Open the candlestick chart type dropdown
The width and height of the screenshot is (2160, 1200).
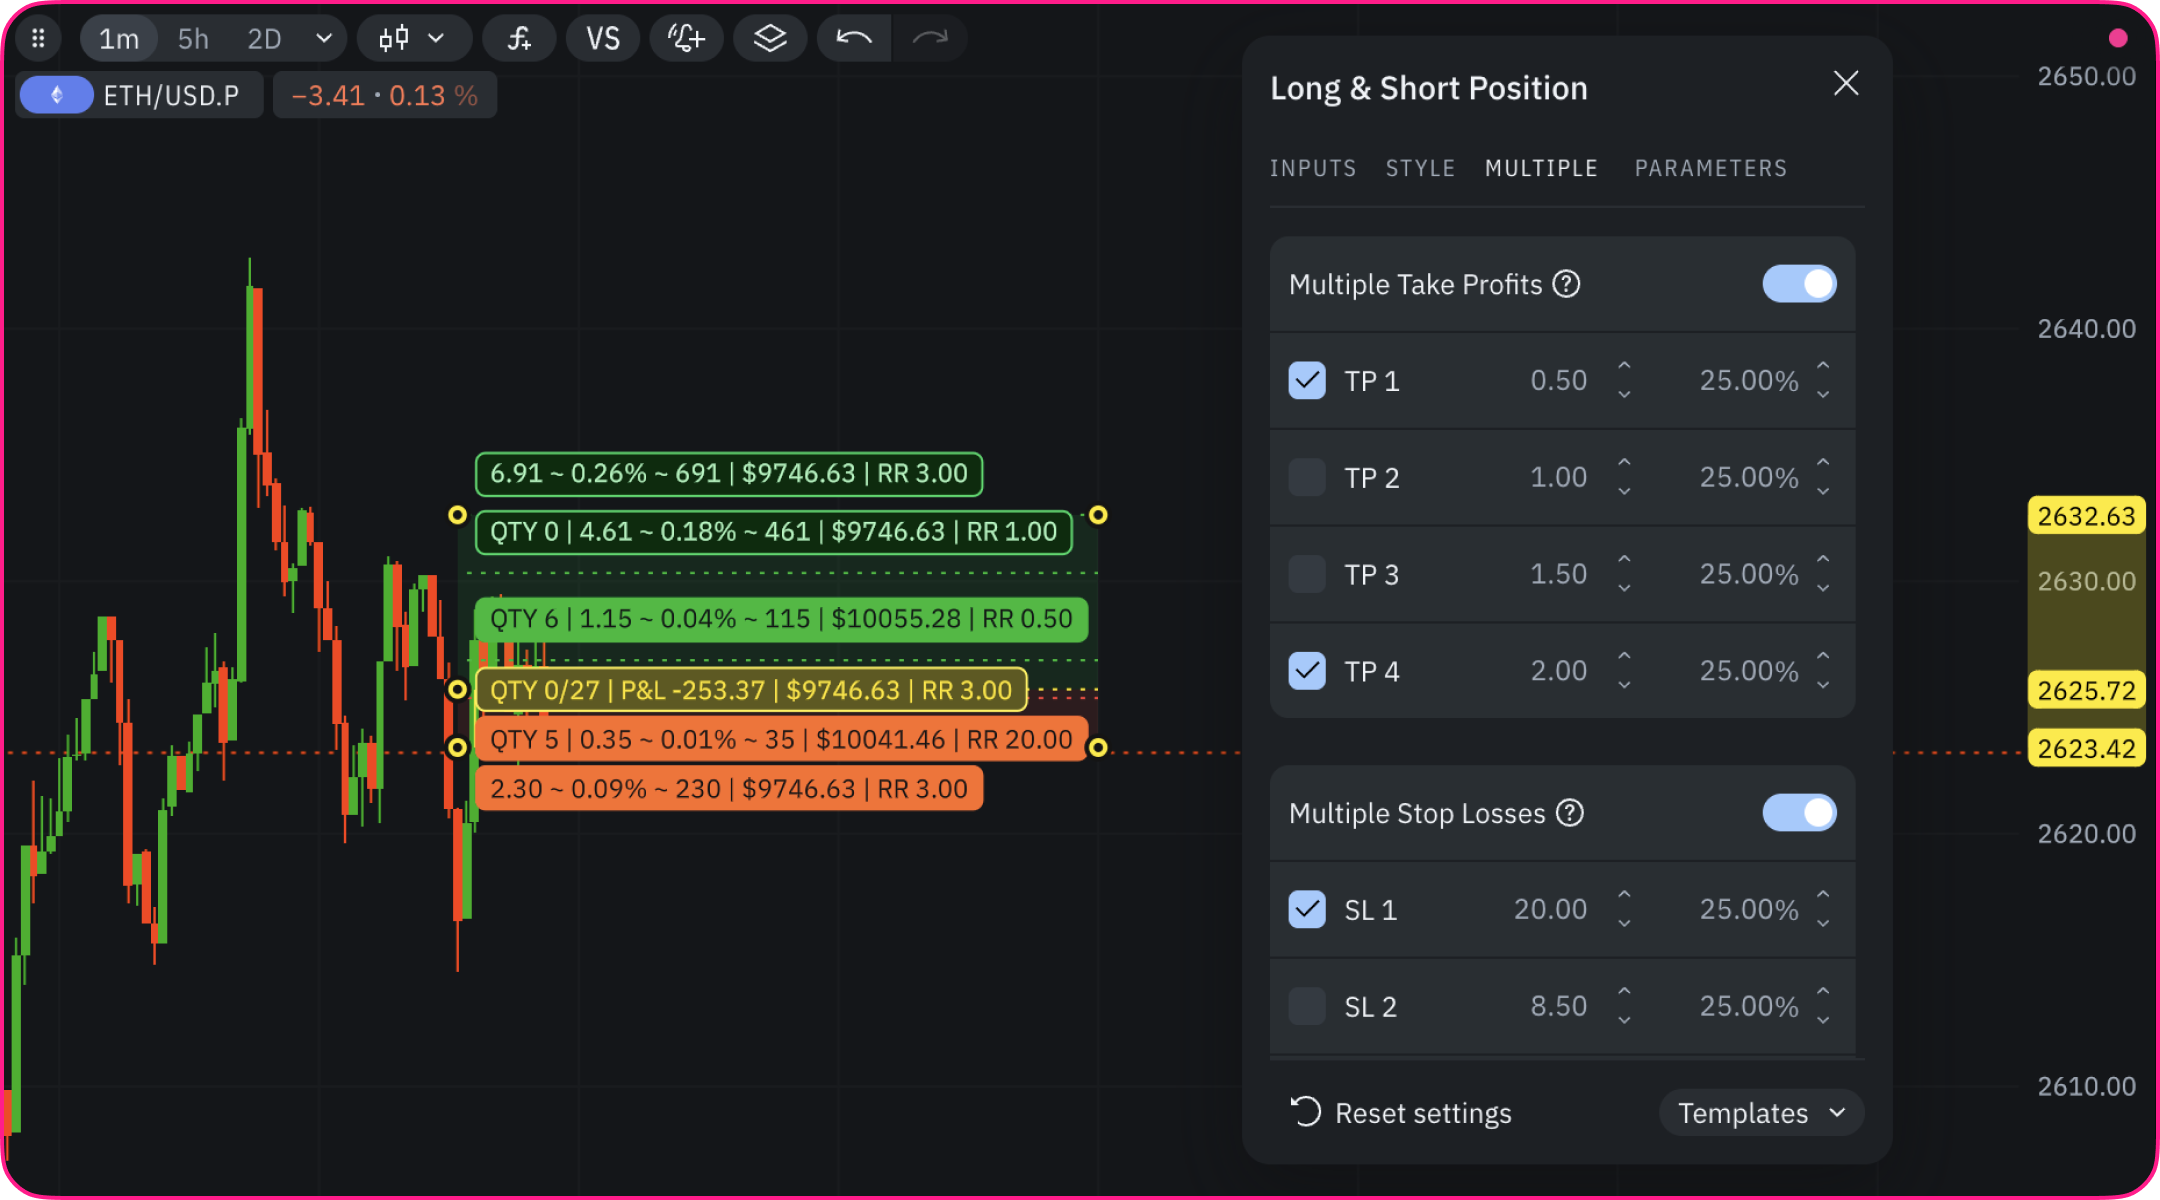(412, 39)
